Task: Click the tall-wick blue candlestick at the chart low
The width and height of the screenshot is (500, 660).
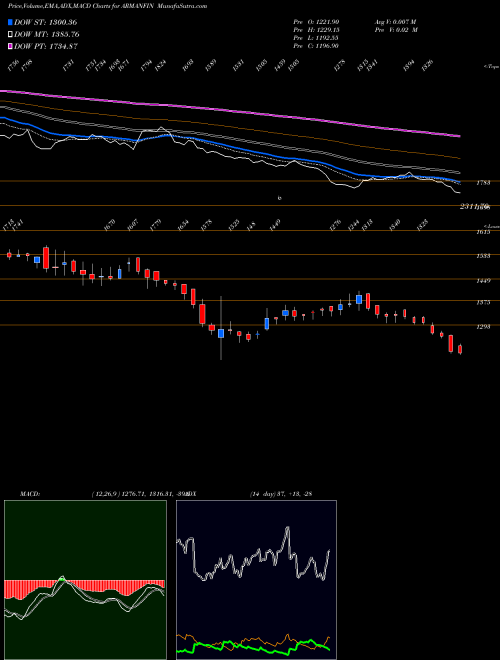Action: coord(221,333)
